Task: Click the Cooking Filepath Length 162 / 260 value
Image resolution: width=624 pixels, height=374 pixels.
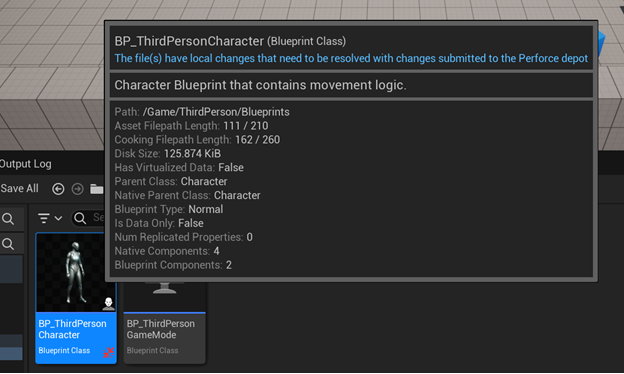Action: (x=257, y=140)
